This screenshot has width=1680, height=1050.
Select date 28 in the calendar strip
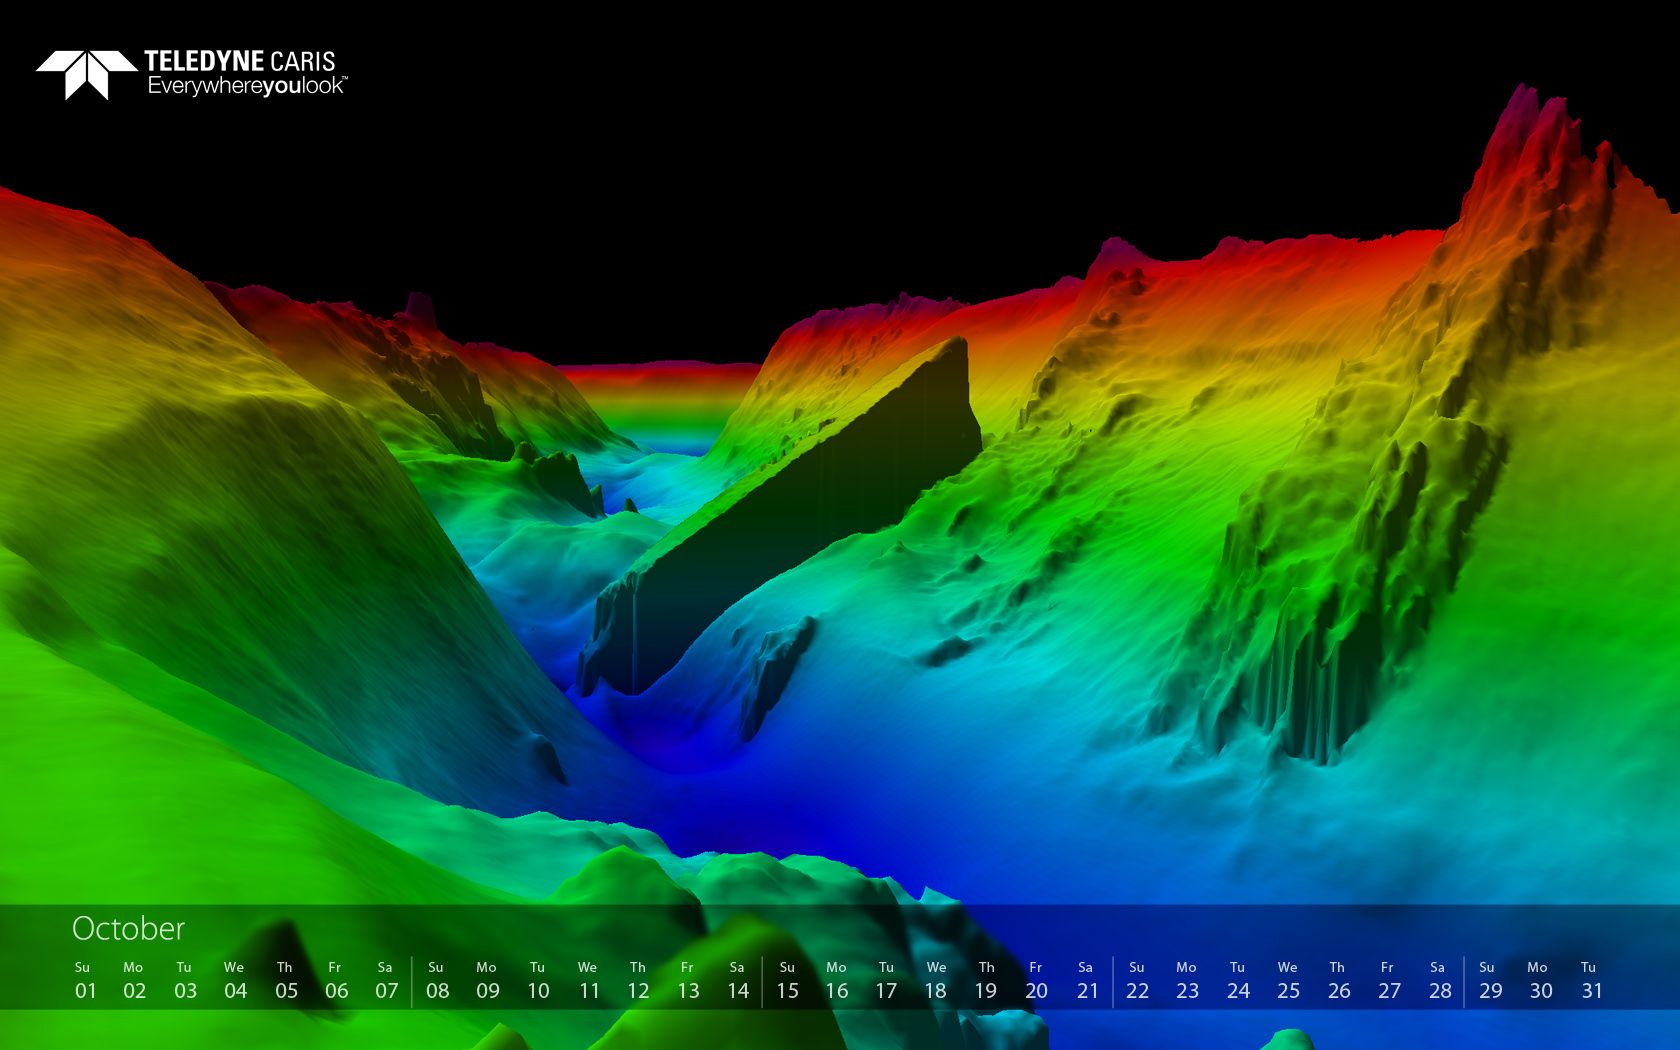[x=1440, y=991]
